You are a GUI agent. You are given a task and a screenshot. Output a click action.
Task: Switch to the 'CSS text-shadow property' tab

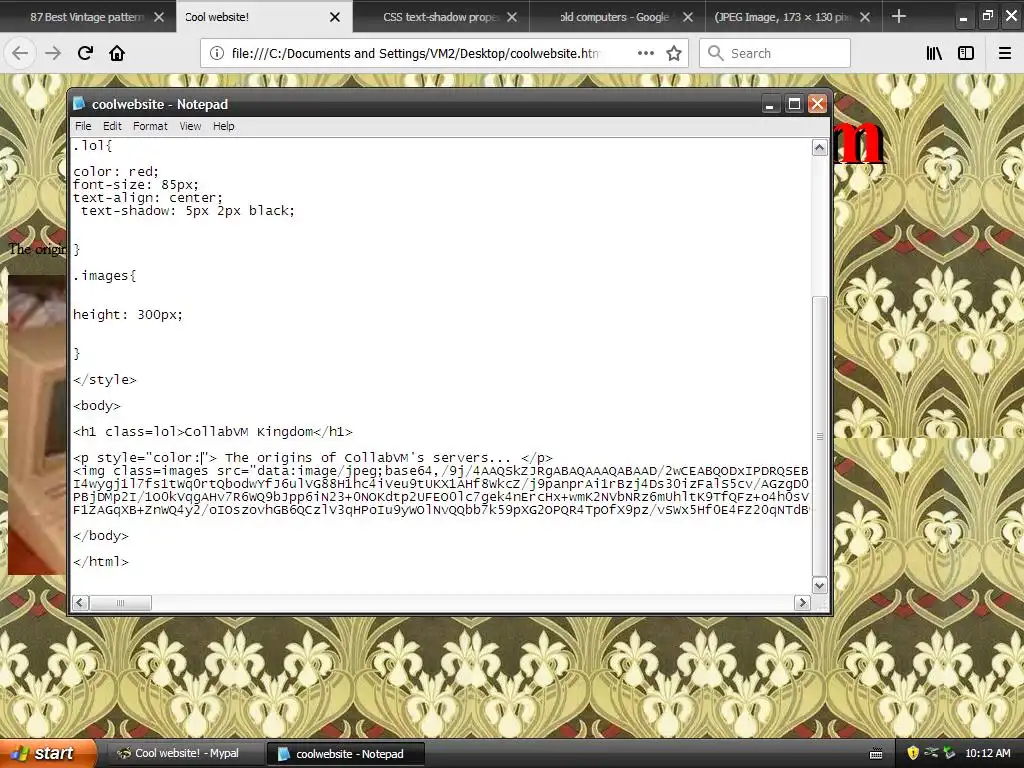[441, 17]
